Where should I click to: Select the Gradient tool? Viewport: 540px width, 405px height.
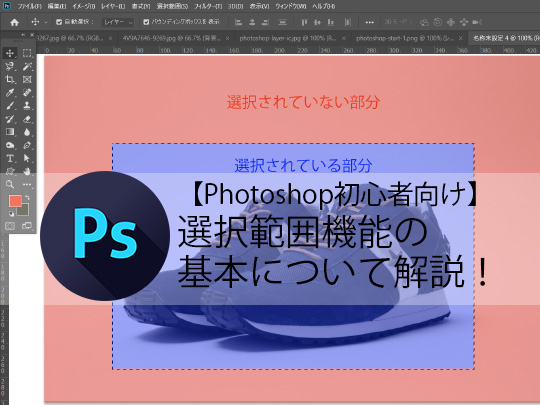pos(10,132)
